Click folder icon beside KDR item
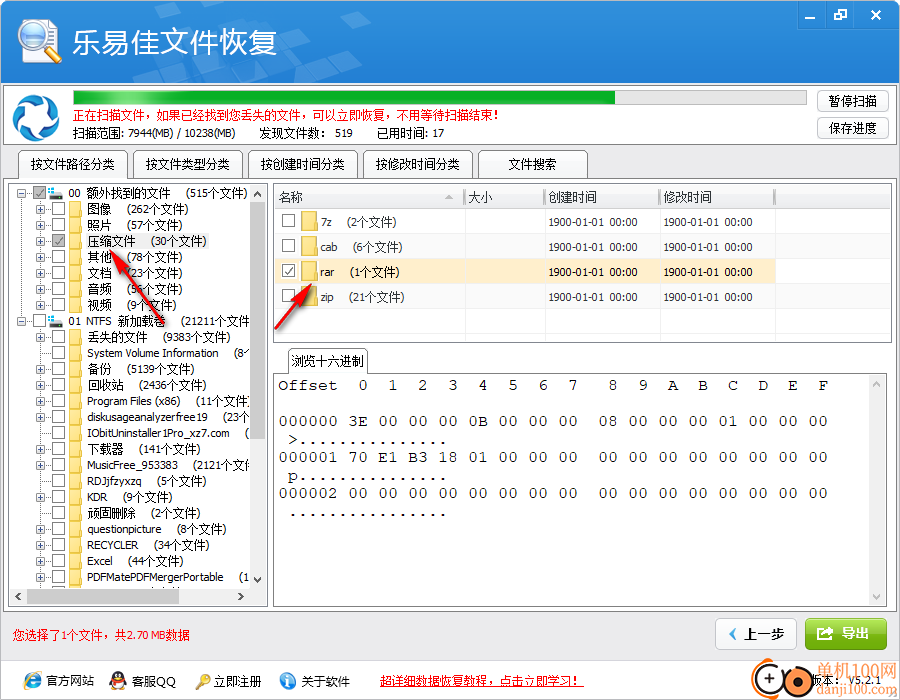900x700 pixels. pyautogui.click(x=75, y=497)
